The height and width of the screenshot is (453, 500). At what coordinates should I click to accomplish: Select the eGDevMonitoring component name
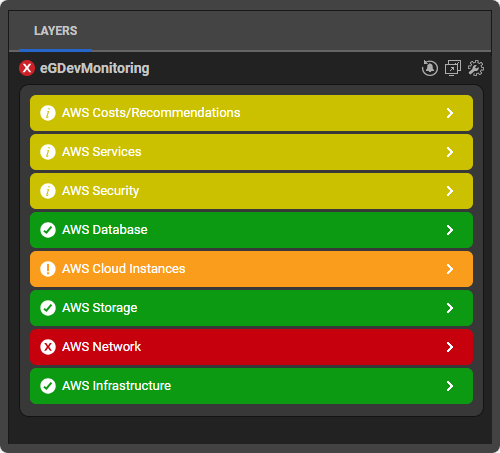95,68
